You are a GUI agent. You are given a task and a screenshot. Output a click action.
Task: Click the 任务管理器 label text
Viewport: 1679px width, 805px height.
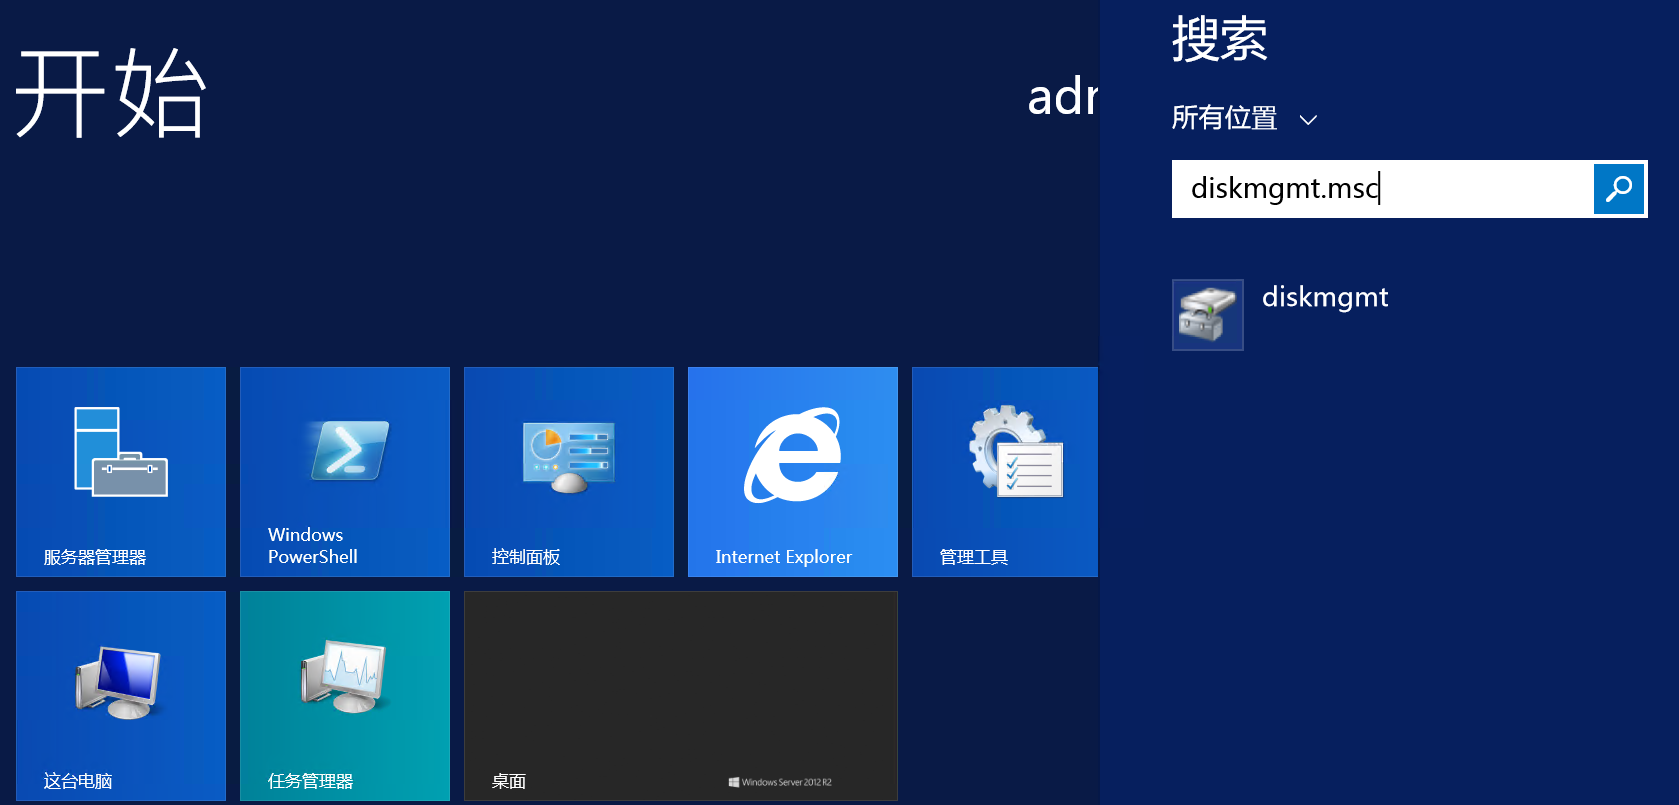pyautogui.click(x=310, y=781)
